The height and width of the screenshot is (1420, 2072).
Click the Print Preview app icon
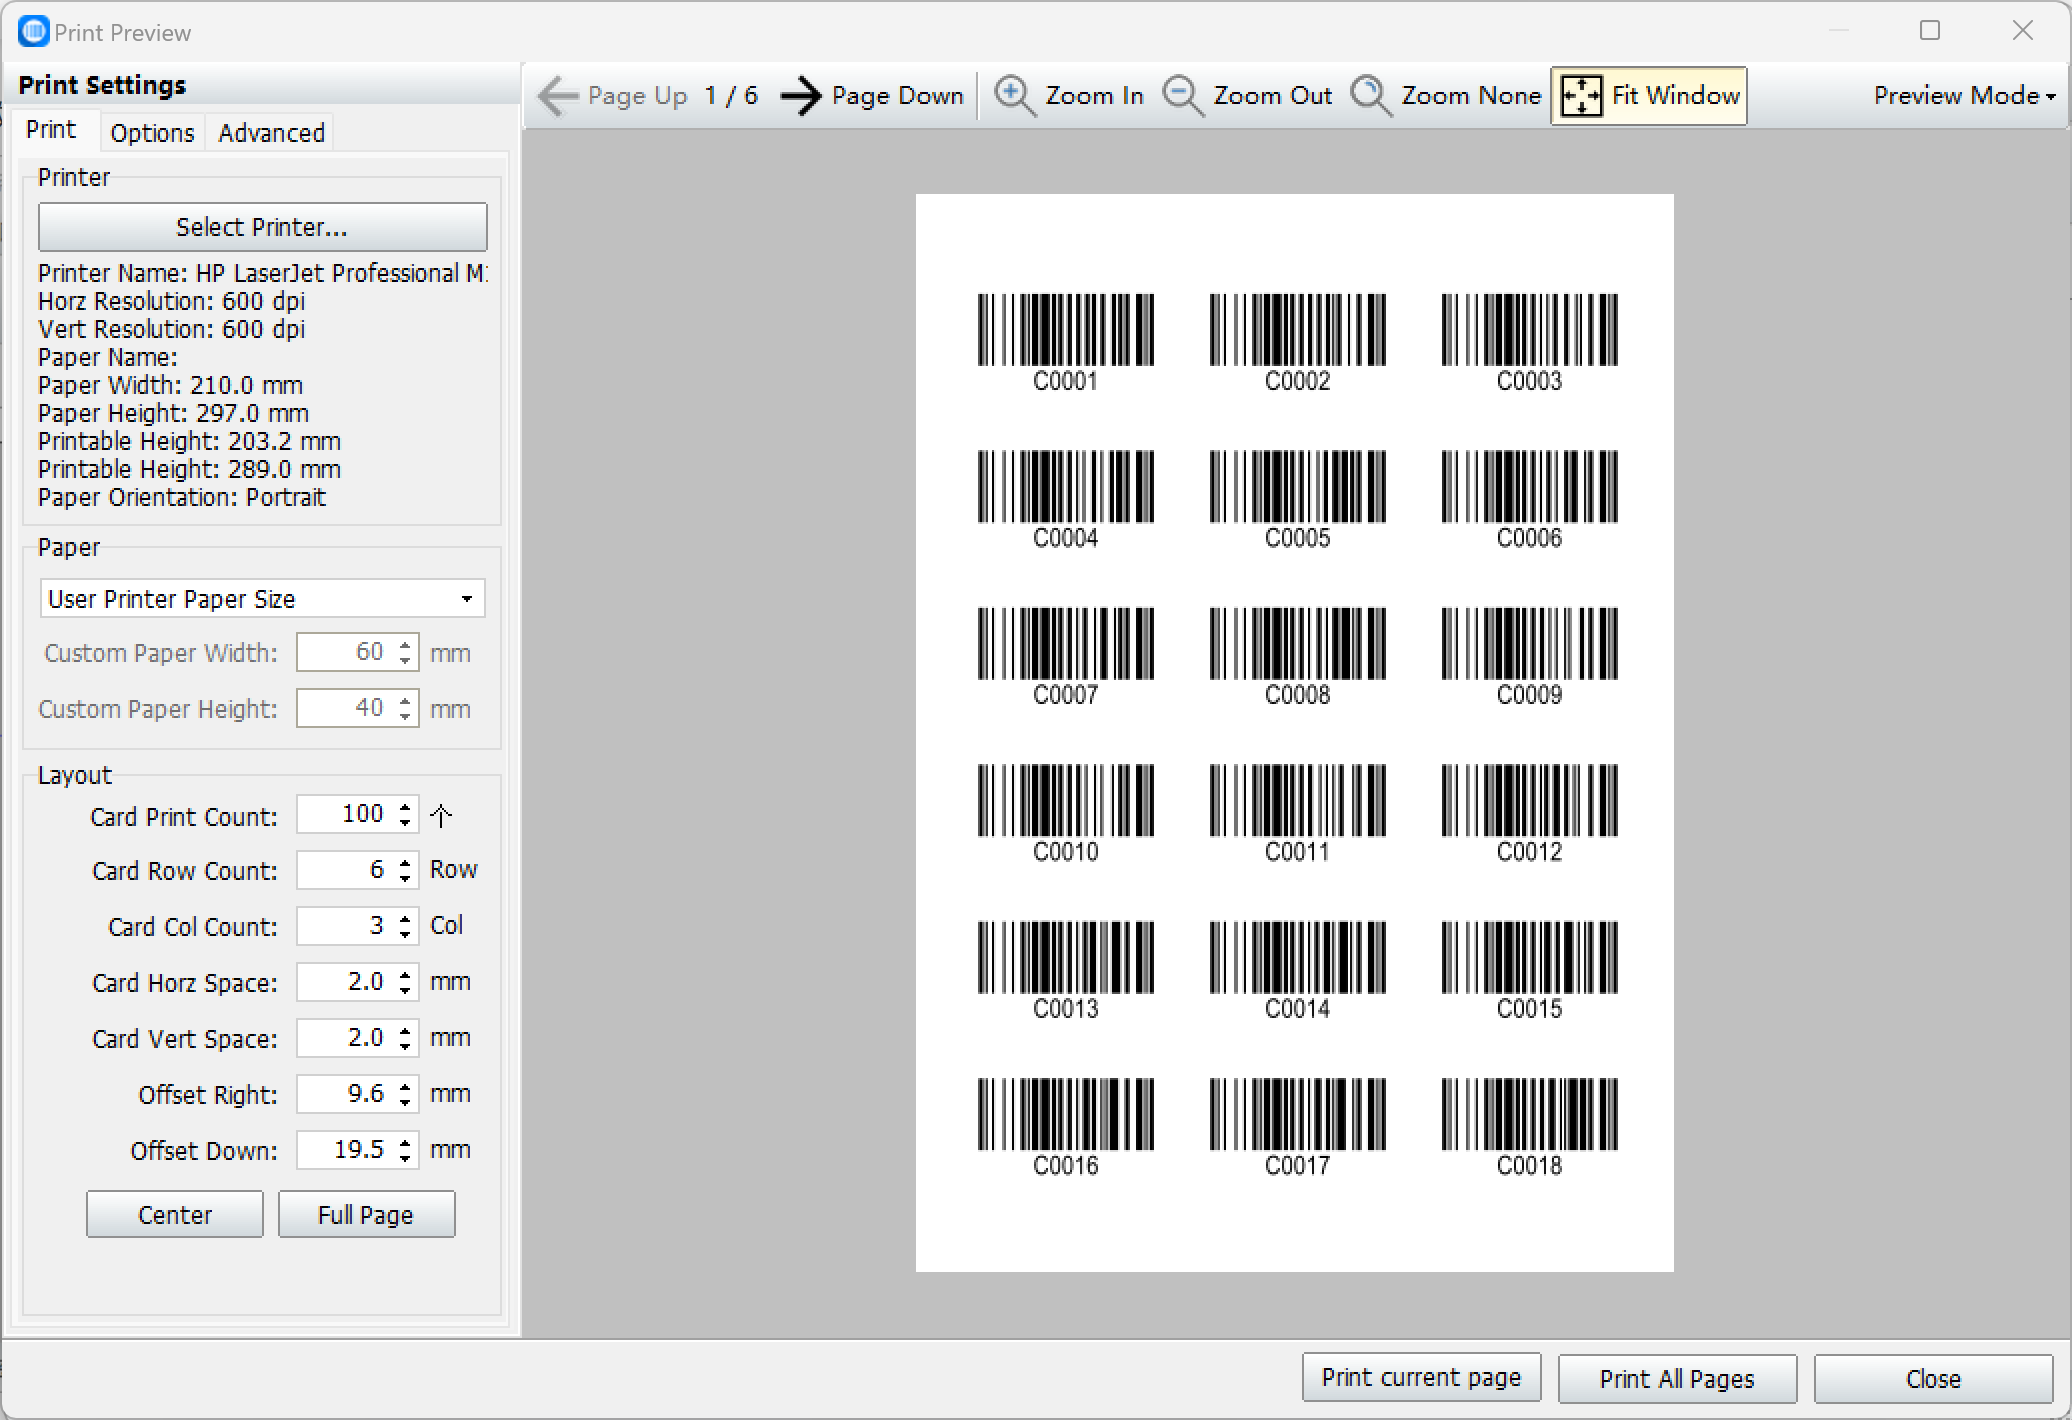click(x=33, y=32)
